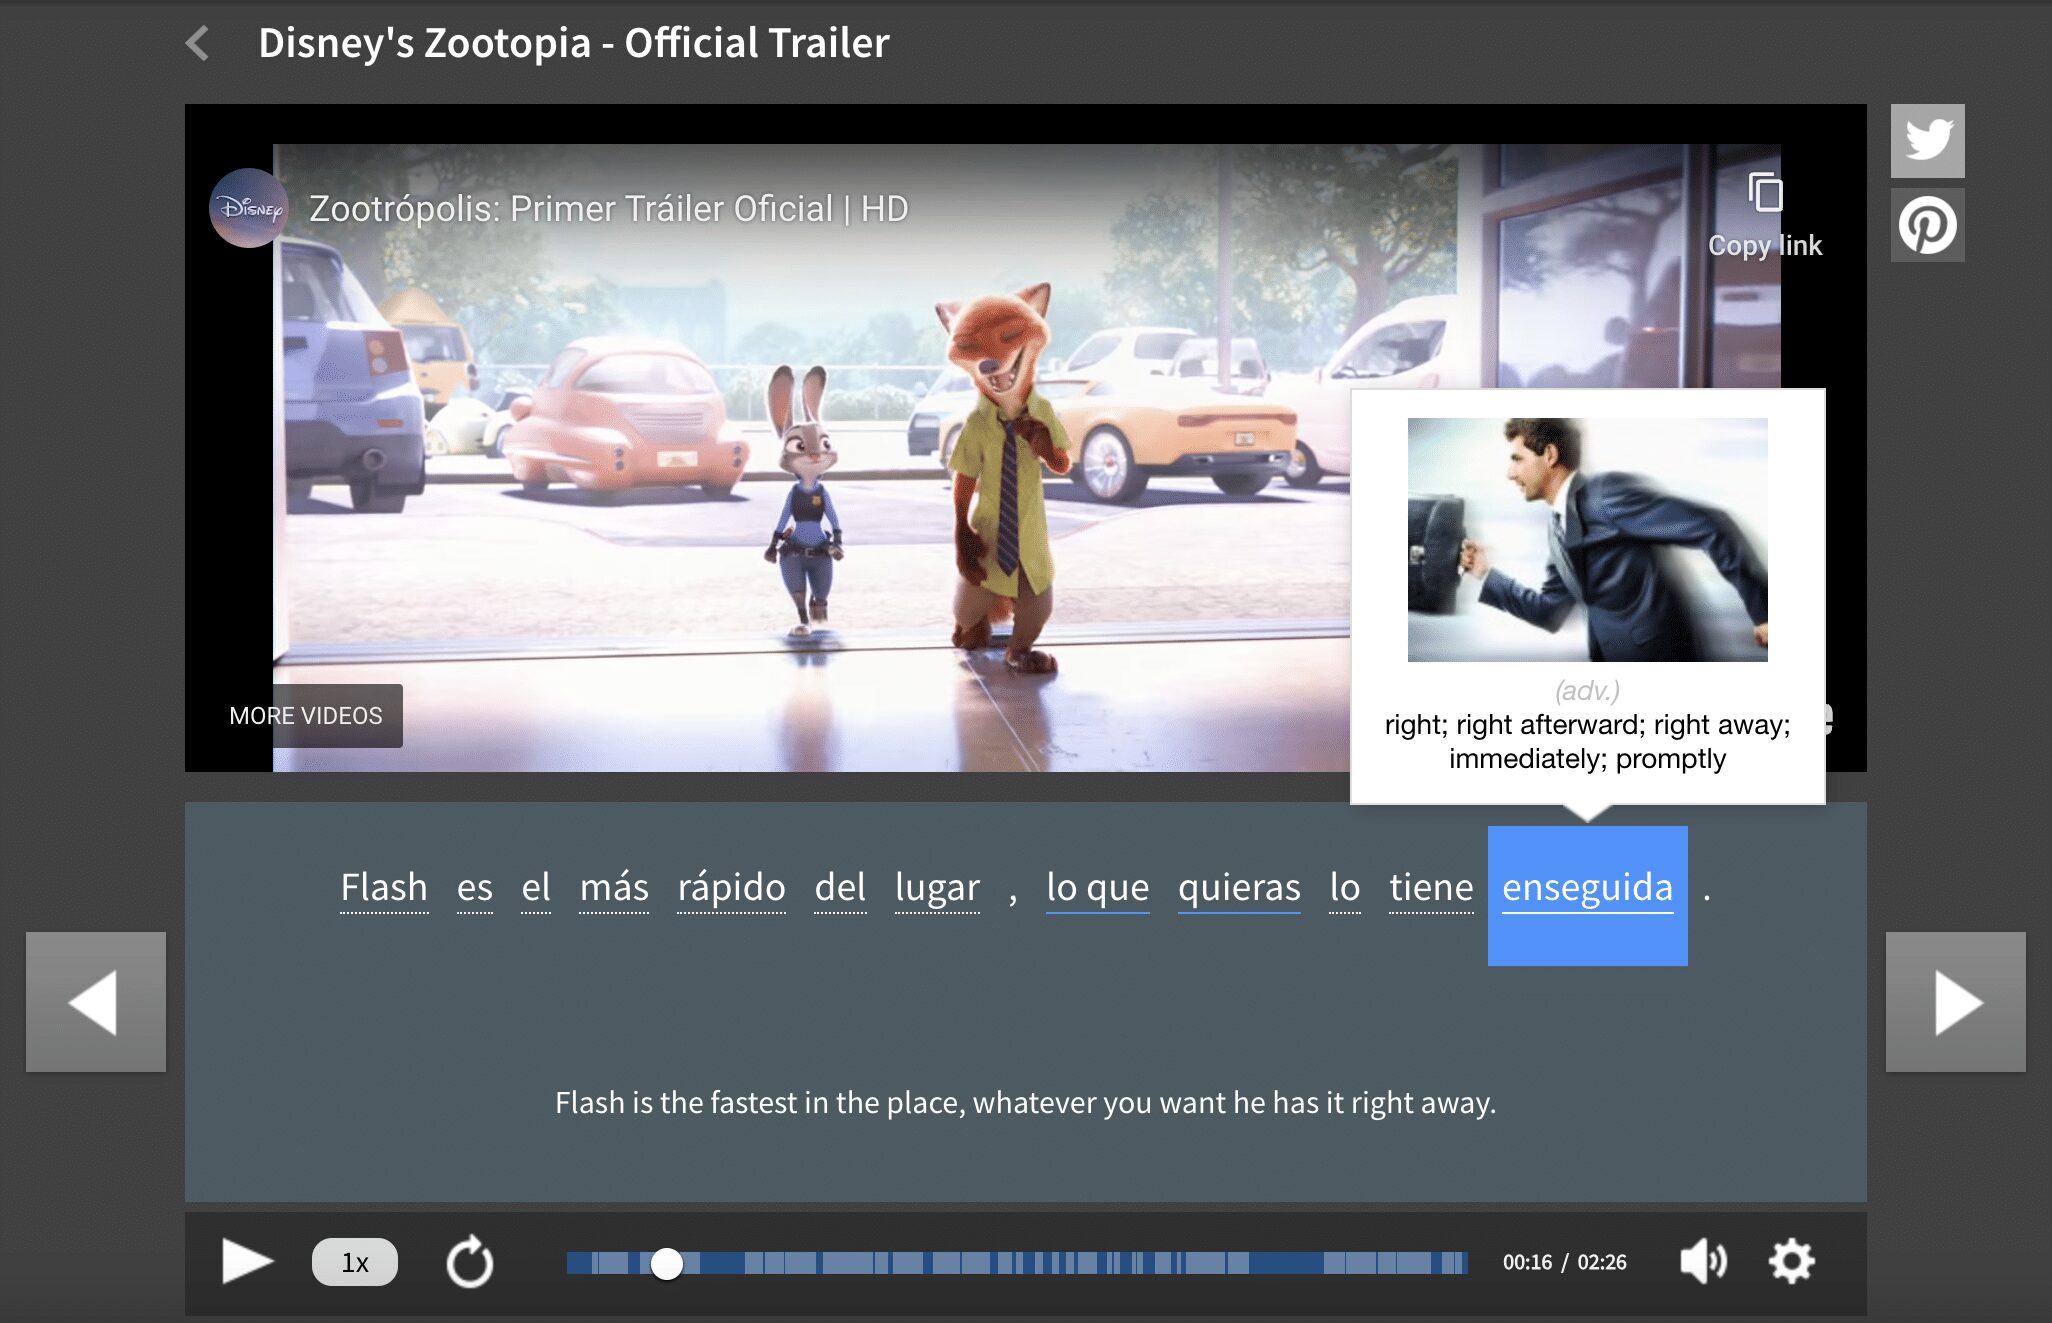2052x1323 pixels.
Task: Click the Copy link icon
Action: coord(1765,193)
